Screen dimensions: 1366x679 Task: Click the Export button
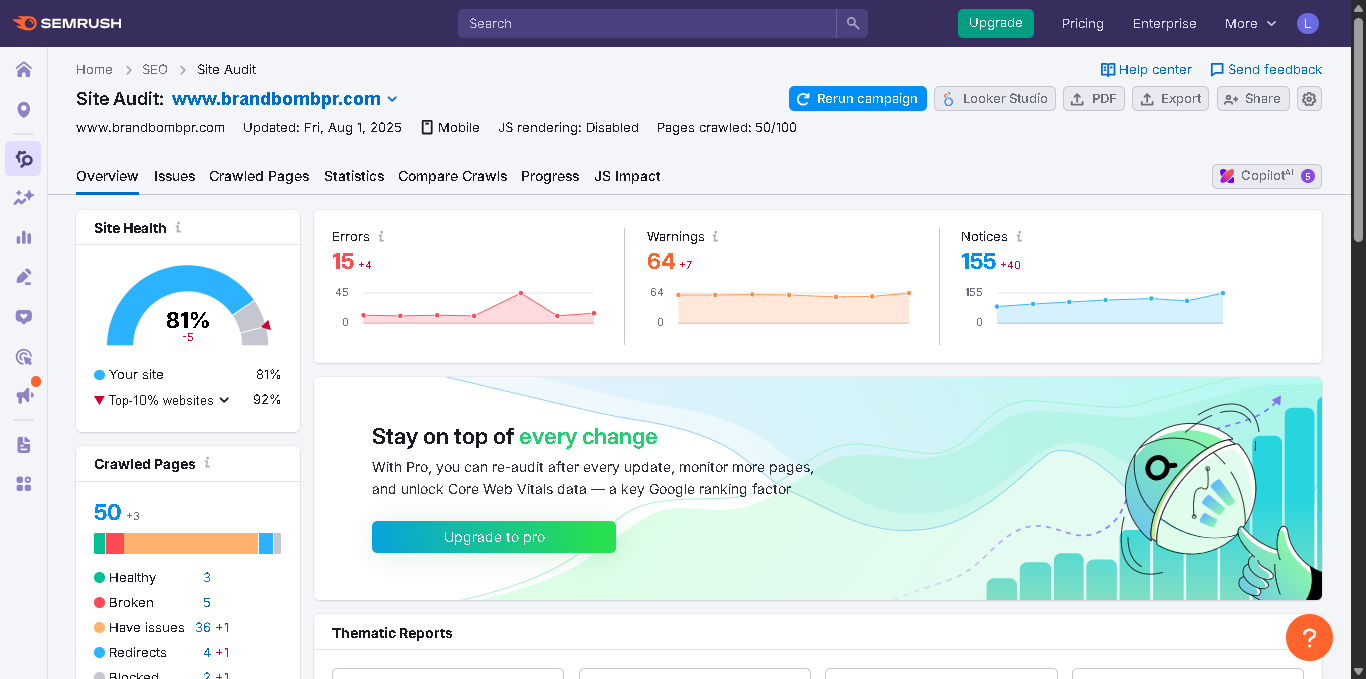(1171, 99)
